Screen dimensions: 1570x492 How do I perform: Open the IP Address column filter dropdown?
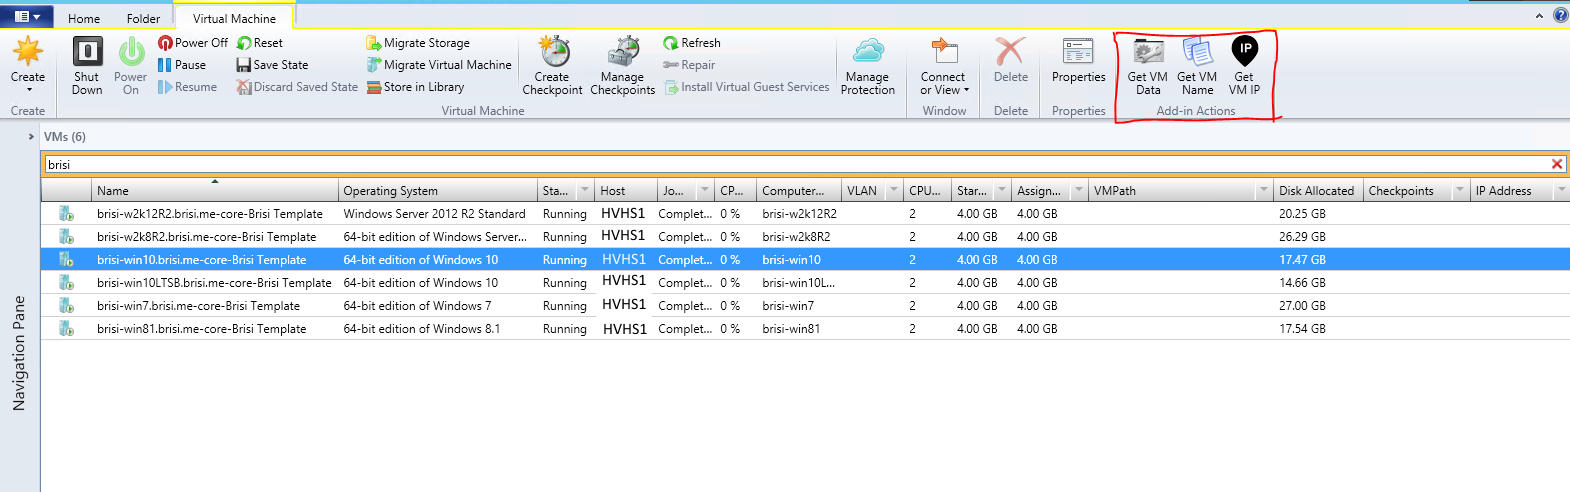tap(1560, 190)
